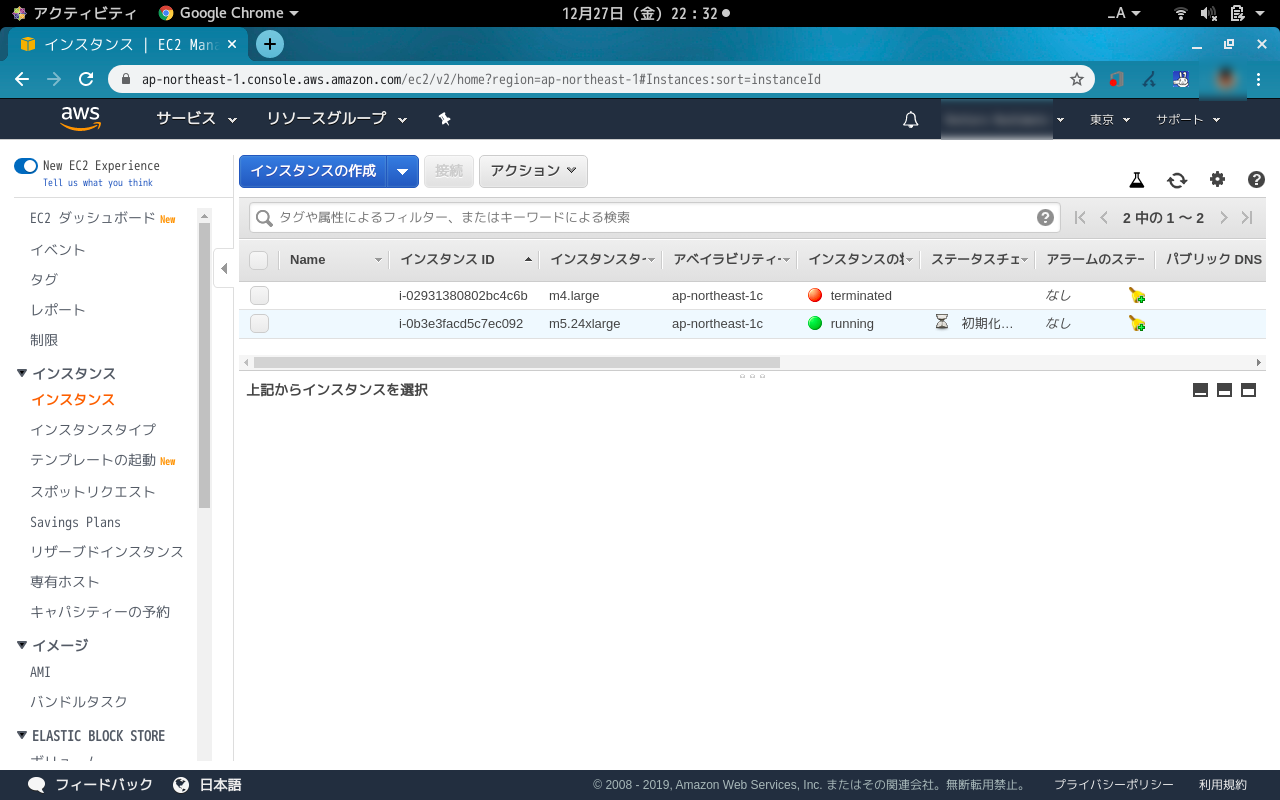
Task: Open the launch instance dropdown arrow
Action: [402, 171]
